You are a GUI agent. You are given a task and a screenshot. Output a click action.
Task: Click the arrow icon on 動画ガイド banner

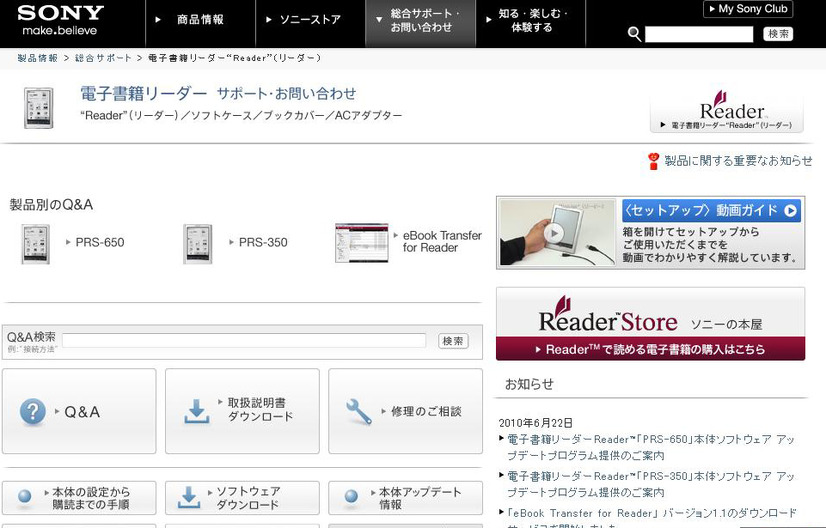(x=790, y=211)
